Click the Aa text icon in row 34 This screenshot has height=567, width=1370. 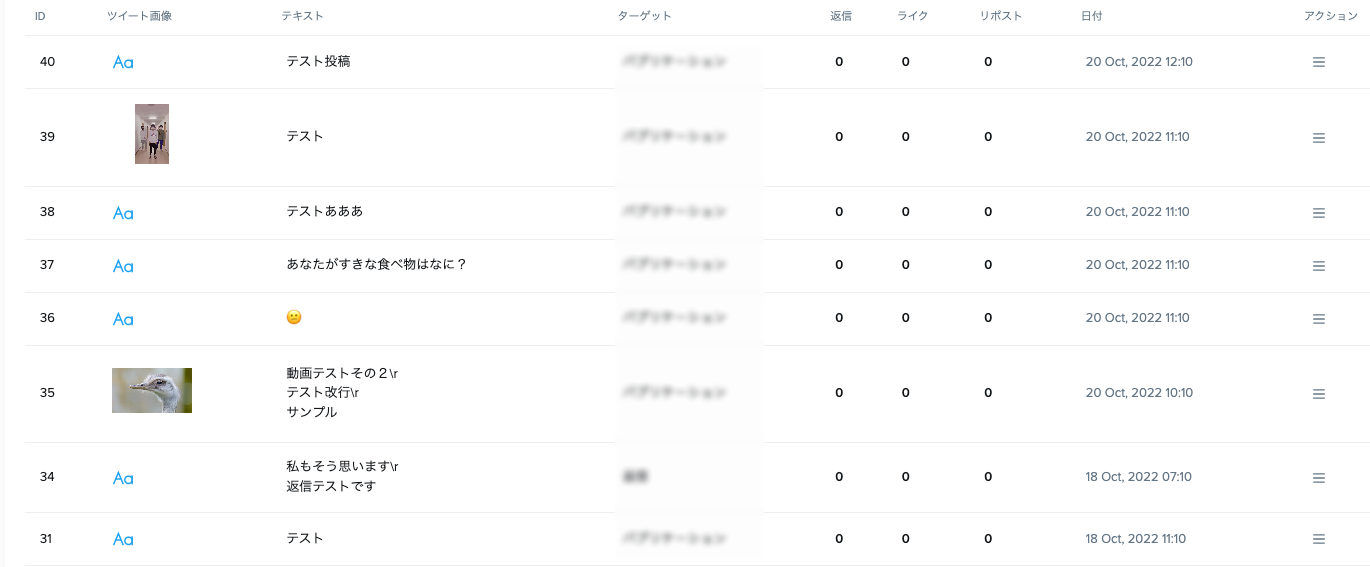123,478
